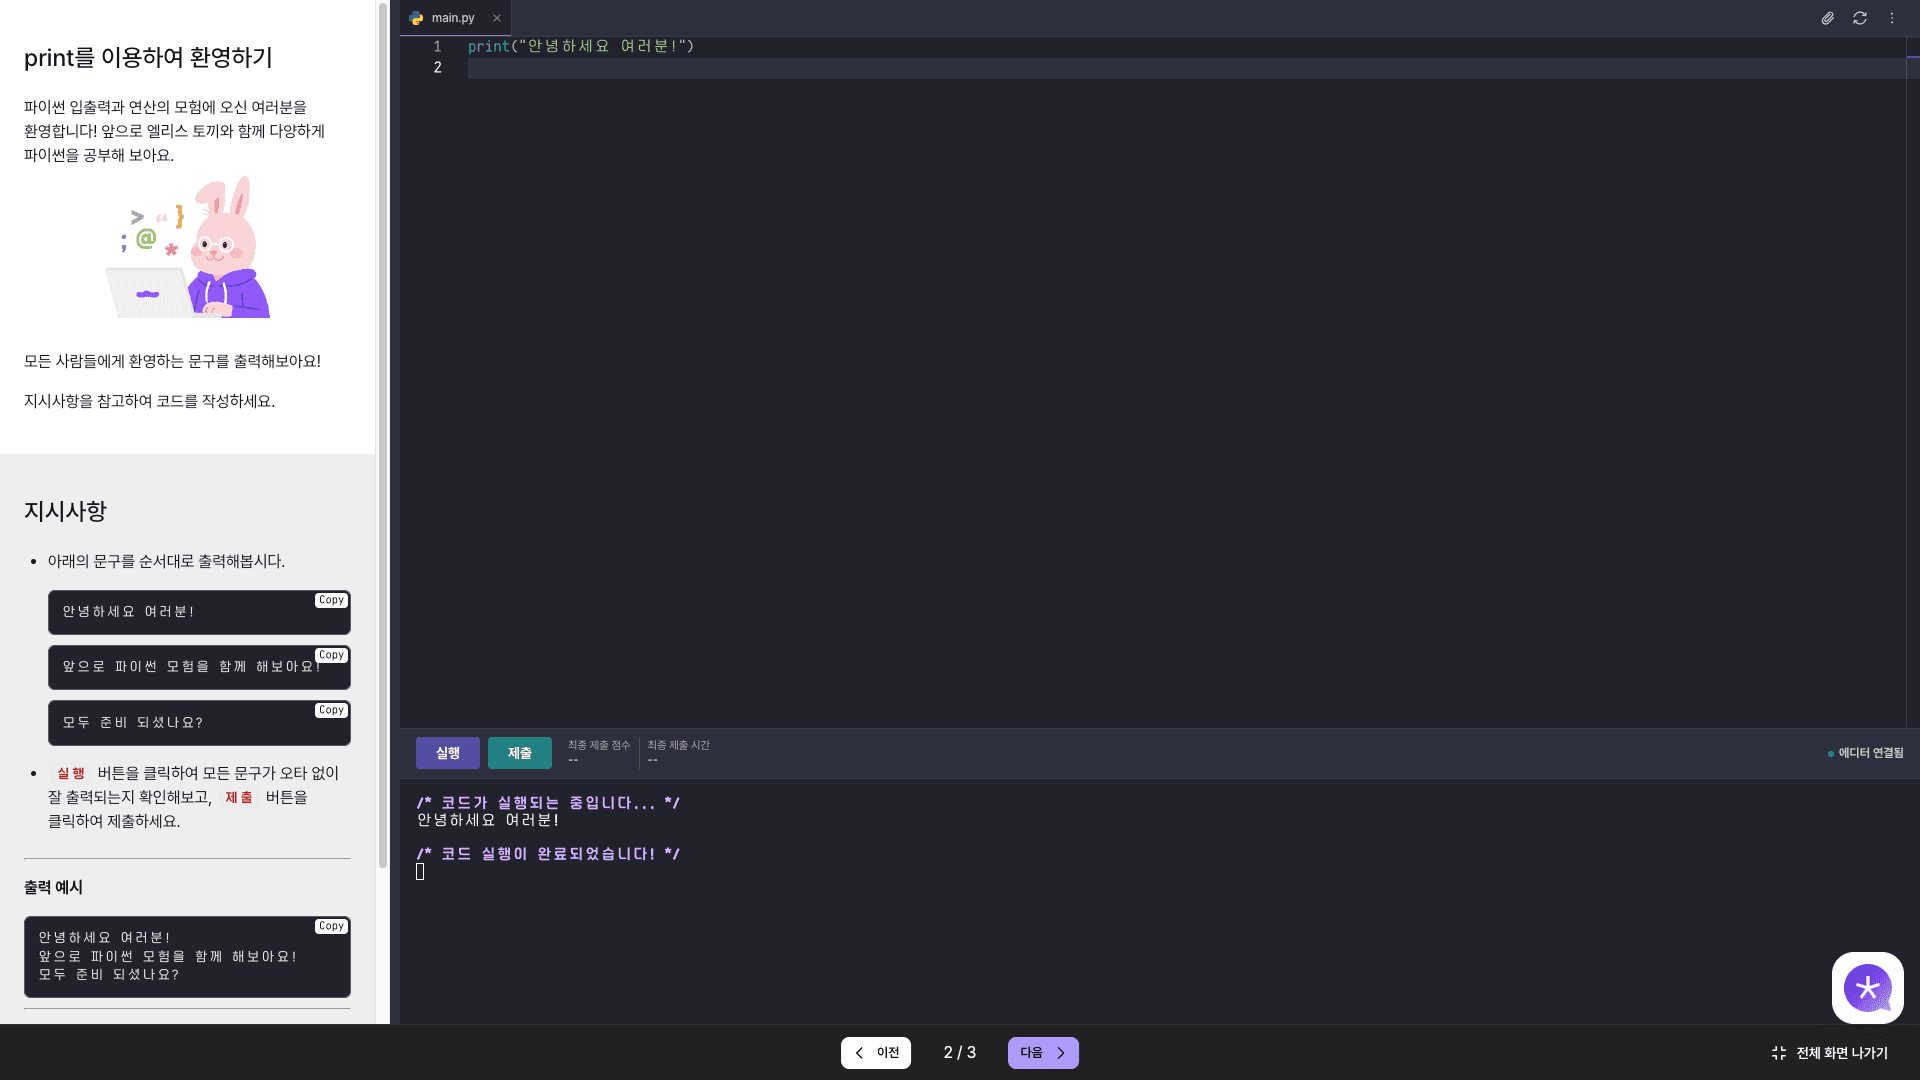Go to previous page with 이전
Screen dimensions: 1920x1080
pos(876,1053)
